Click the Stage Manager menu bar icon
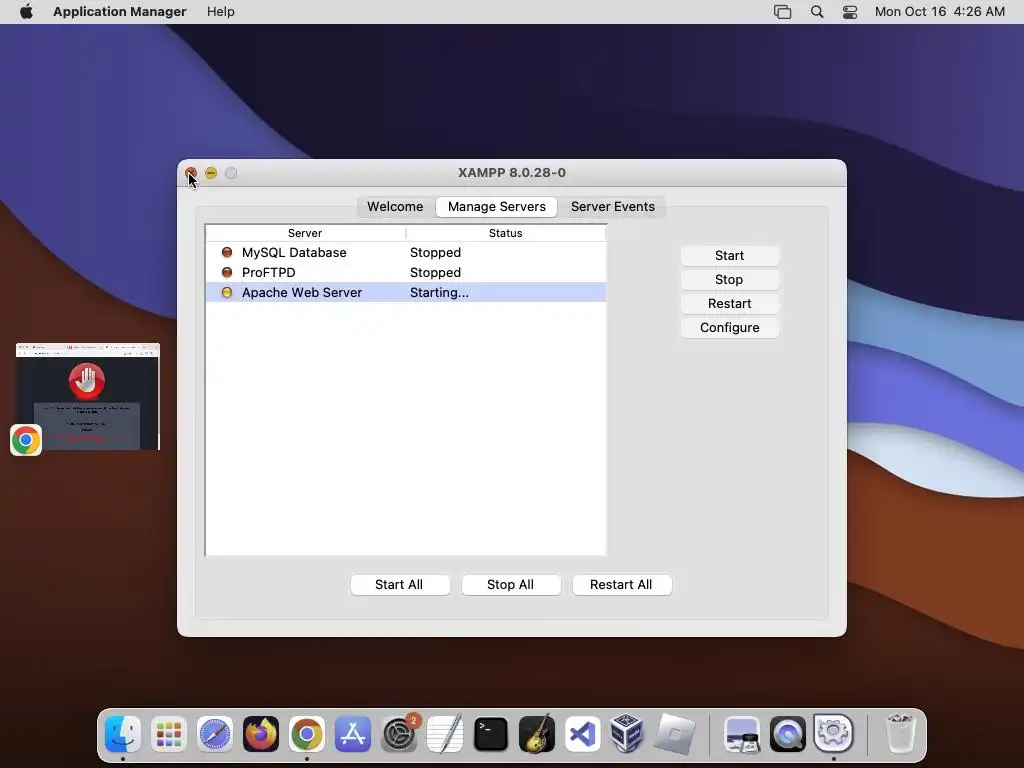This screenshot has height=768, width=1024. (x=782, y=12)
